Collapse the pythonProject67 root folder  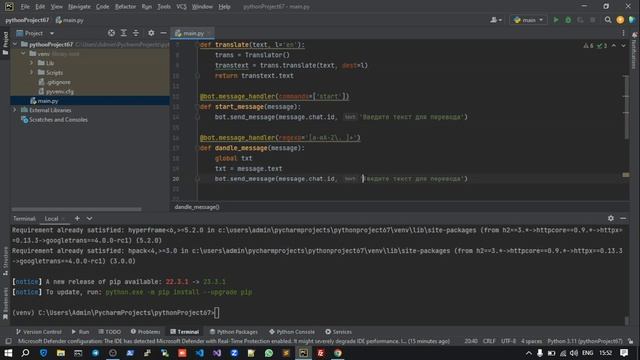point(15,44)
